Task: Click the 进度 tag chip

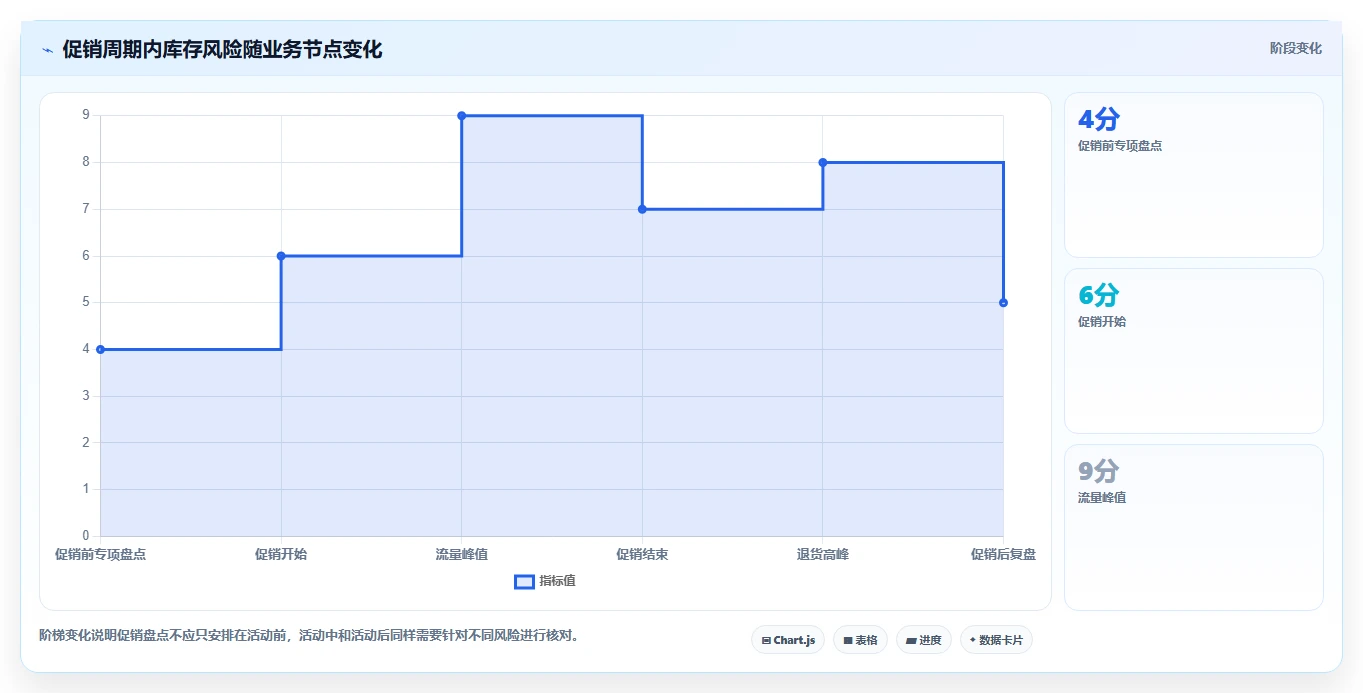Action: [x=923, y=640]
